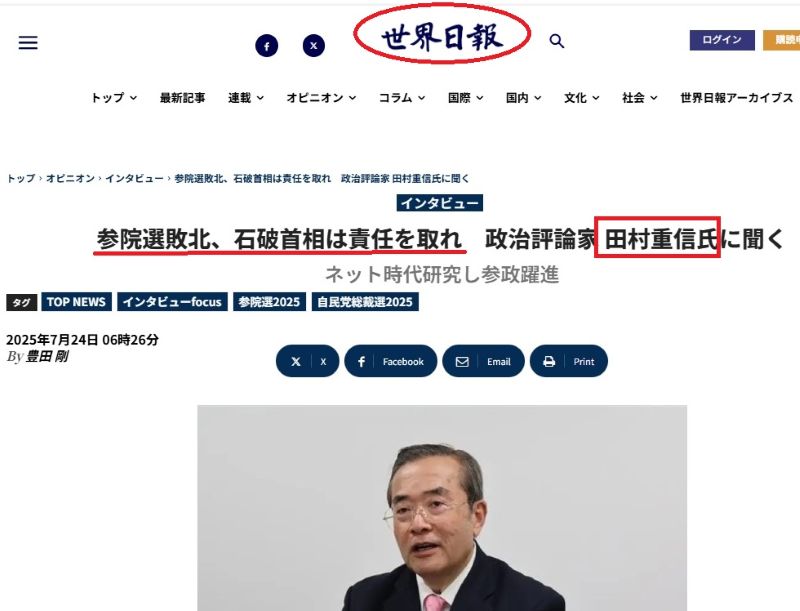Image resolution: width=800 pixels, height=611 pixels.
Task: Share article via X button
Action: pos(308,361)
